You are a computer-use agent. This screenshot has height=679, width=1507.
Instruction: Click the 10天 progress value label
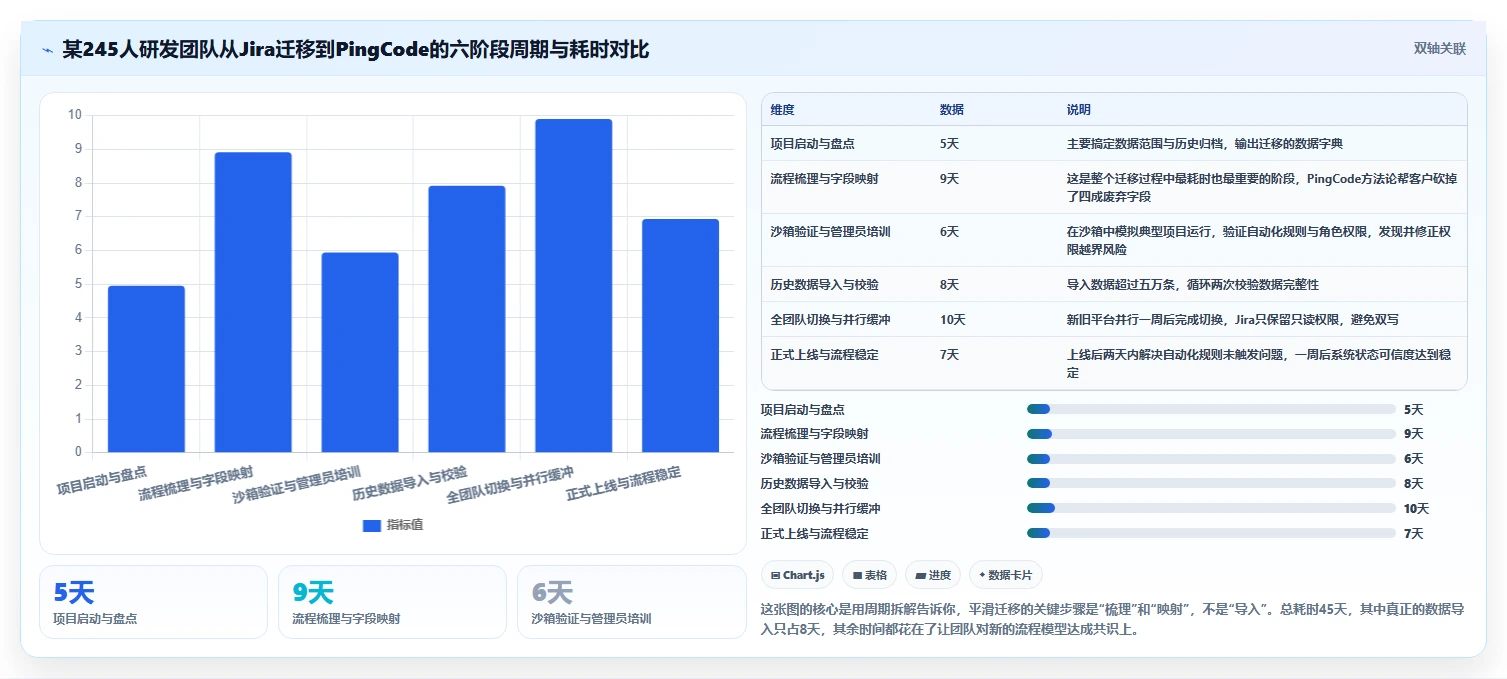coord(1417,509)
